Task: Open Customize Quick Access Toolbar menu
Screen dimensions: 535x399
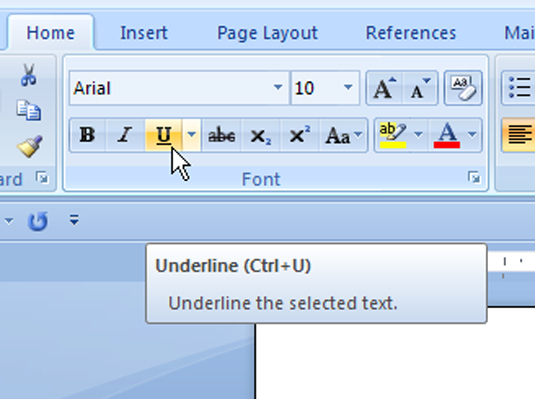Action: [x=74, y=220]
